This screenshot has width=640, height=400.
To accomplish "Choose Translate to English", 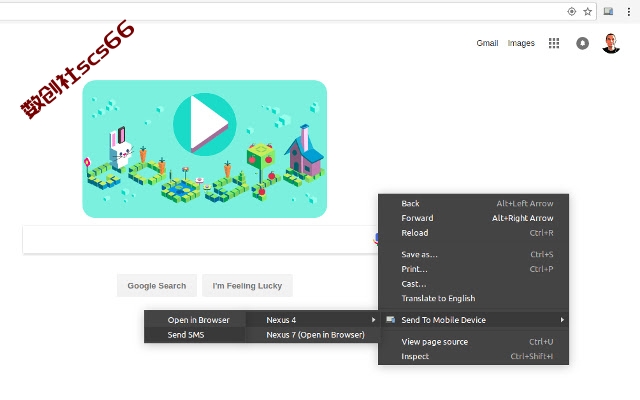I will [473, 298].
